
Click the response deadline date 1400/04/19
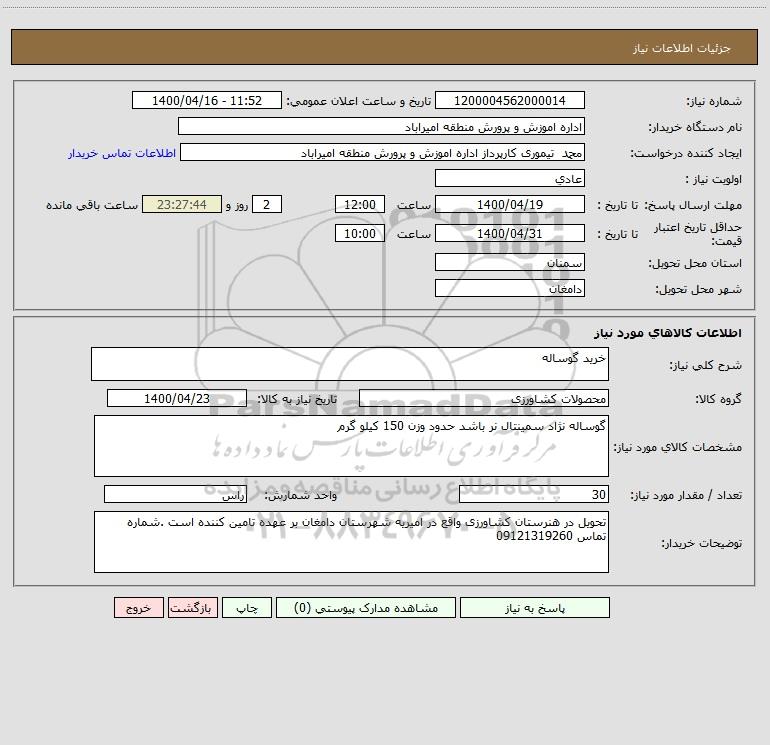[510, 204]
